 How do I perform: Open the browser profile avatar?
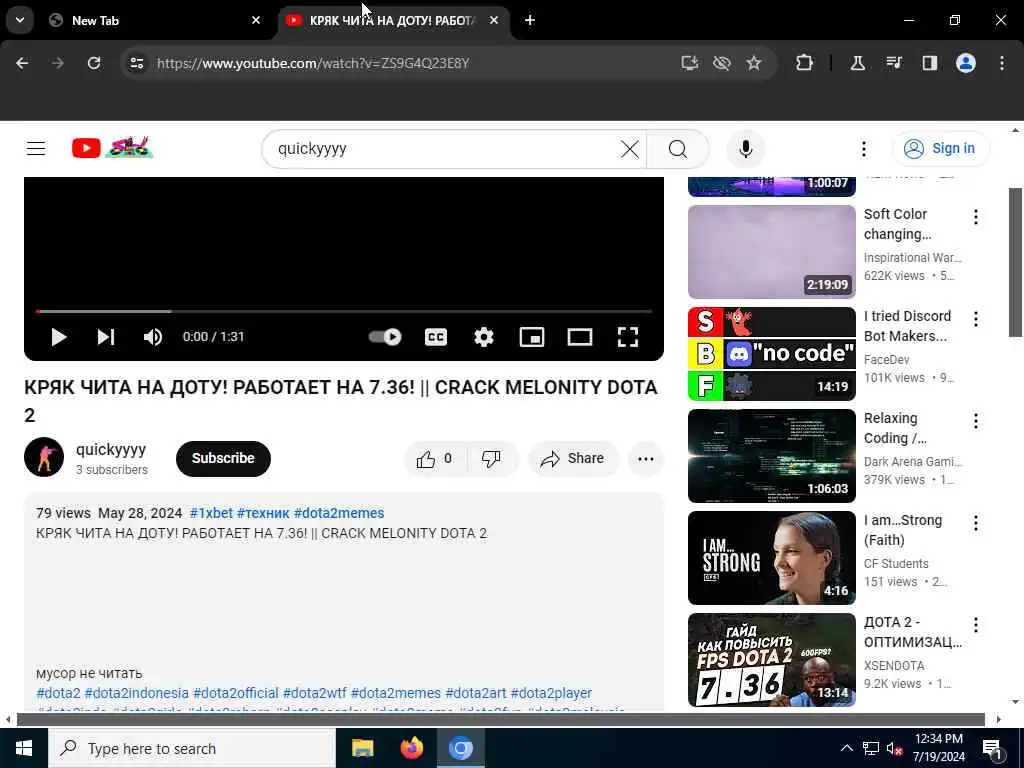point(966,63)
